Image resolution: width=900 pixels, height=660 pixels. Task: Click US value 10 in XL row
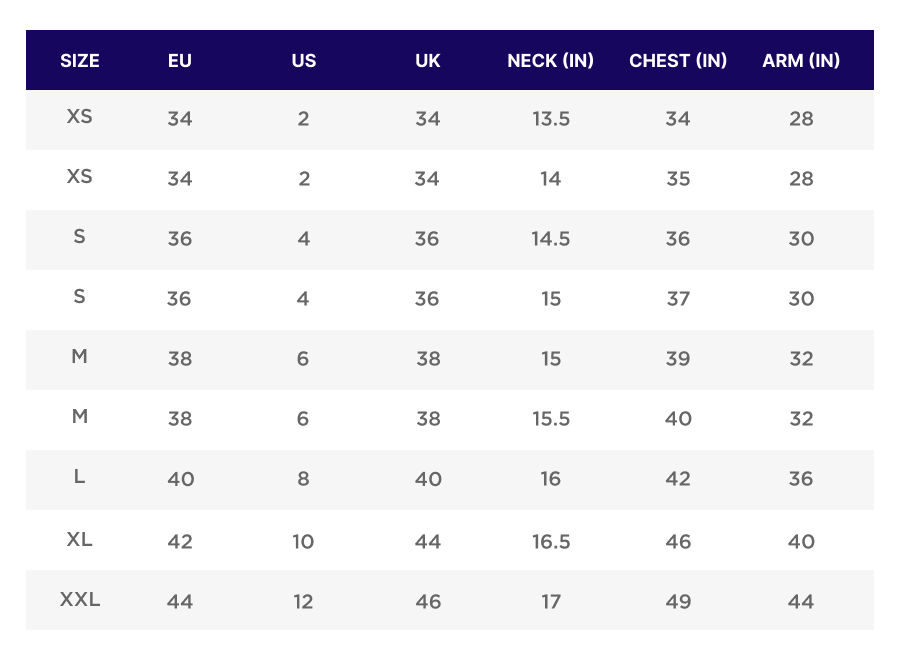click(x=303, y=542)
